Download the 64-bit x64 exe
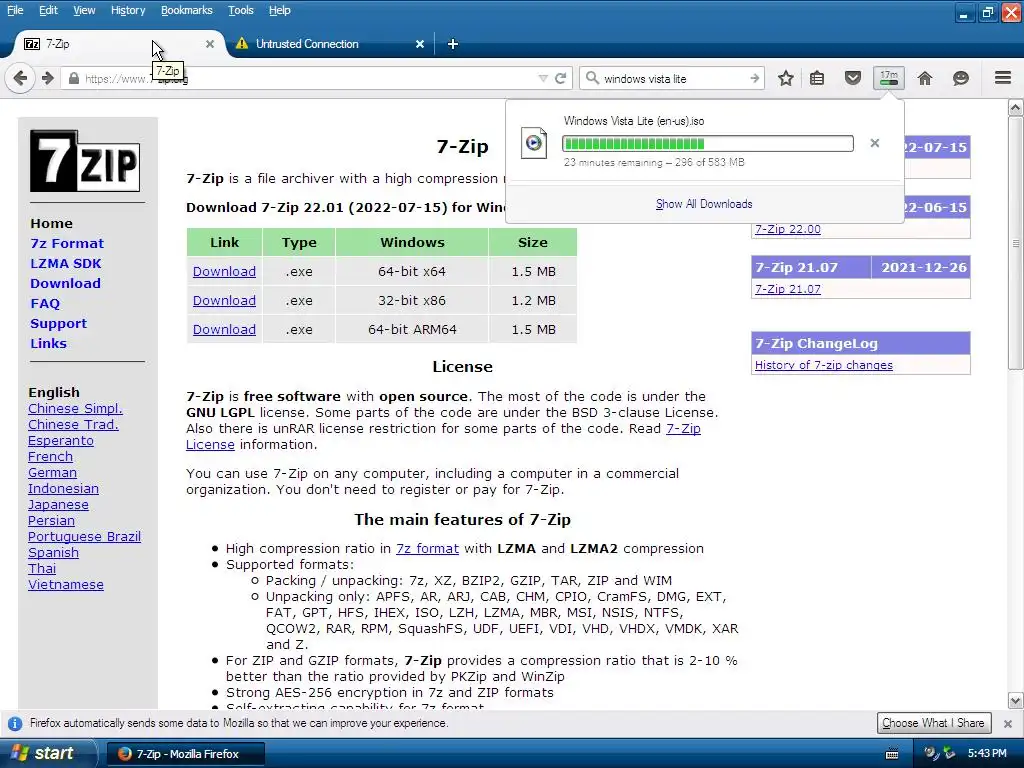1024x768 pixels. pyautogui.click(x=224, y=272)
